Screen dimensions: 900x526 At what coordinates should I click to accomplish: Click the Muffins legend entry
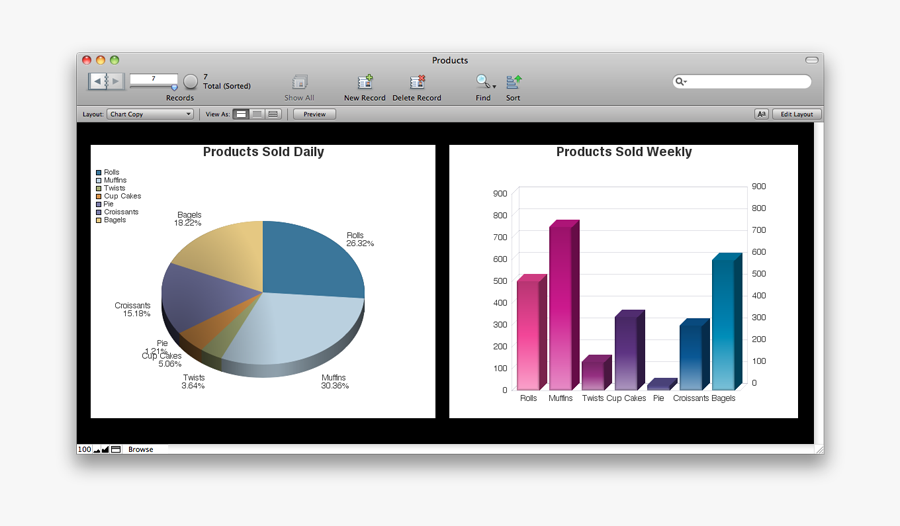pos(111,180)
